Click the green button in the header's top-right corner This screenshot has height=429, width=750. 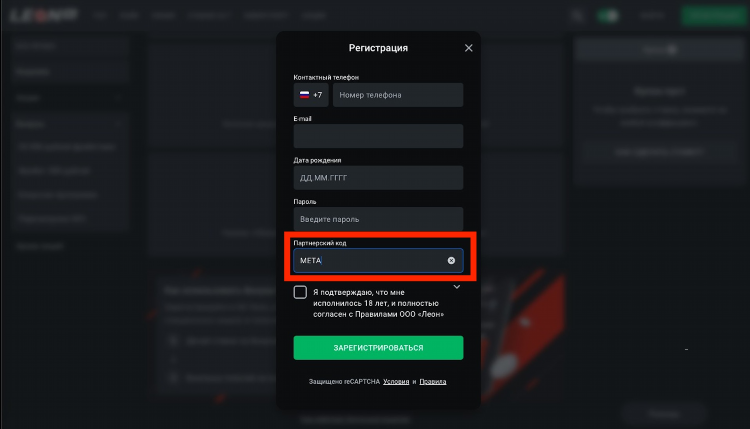(x=714, y=16)
